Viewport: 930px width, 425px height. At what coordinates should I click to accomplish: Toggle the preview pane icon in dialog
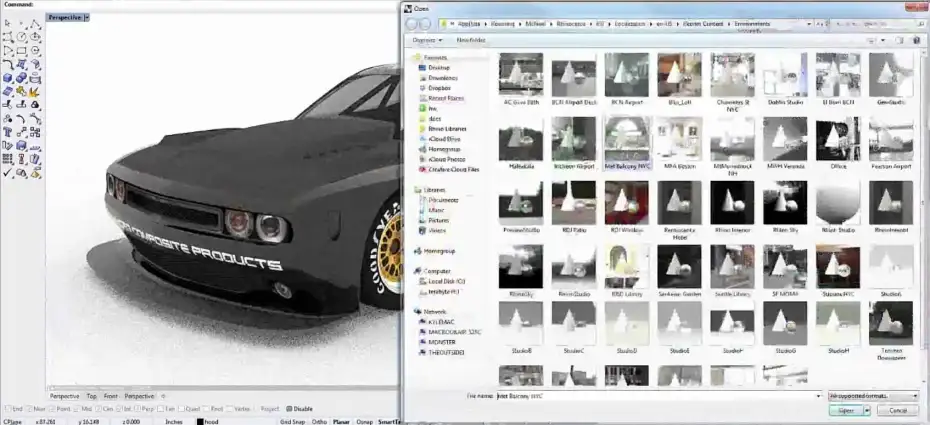click(900, 40)
